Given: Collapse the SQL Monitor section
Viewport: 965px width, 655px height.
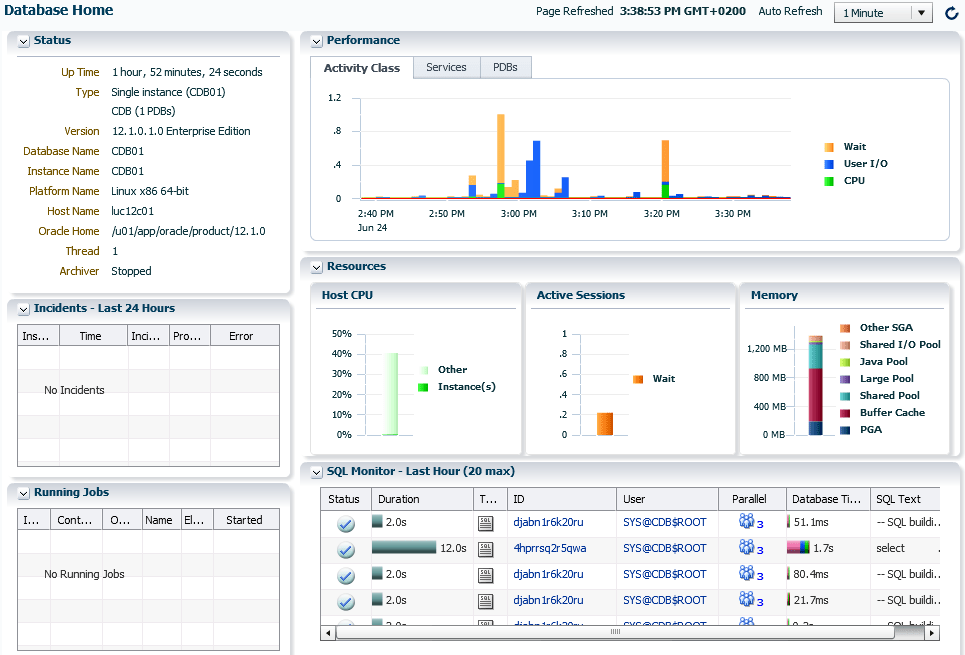Looking at the screenshot, I should click(317, 471).
